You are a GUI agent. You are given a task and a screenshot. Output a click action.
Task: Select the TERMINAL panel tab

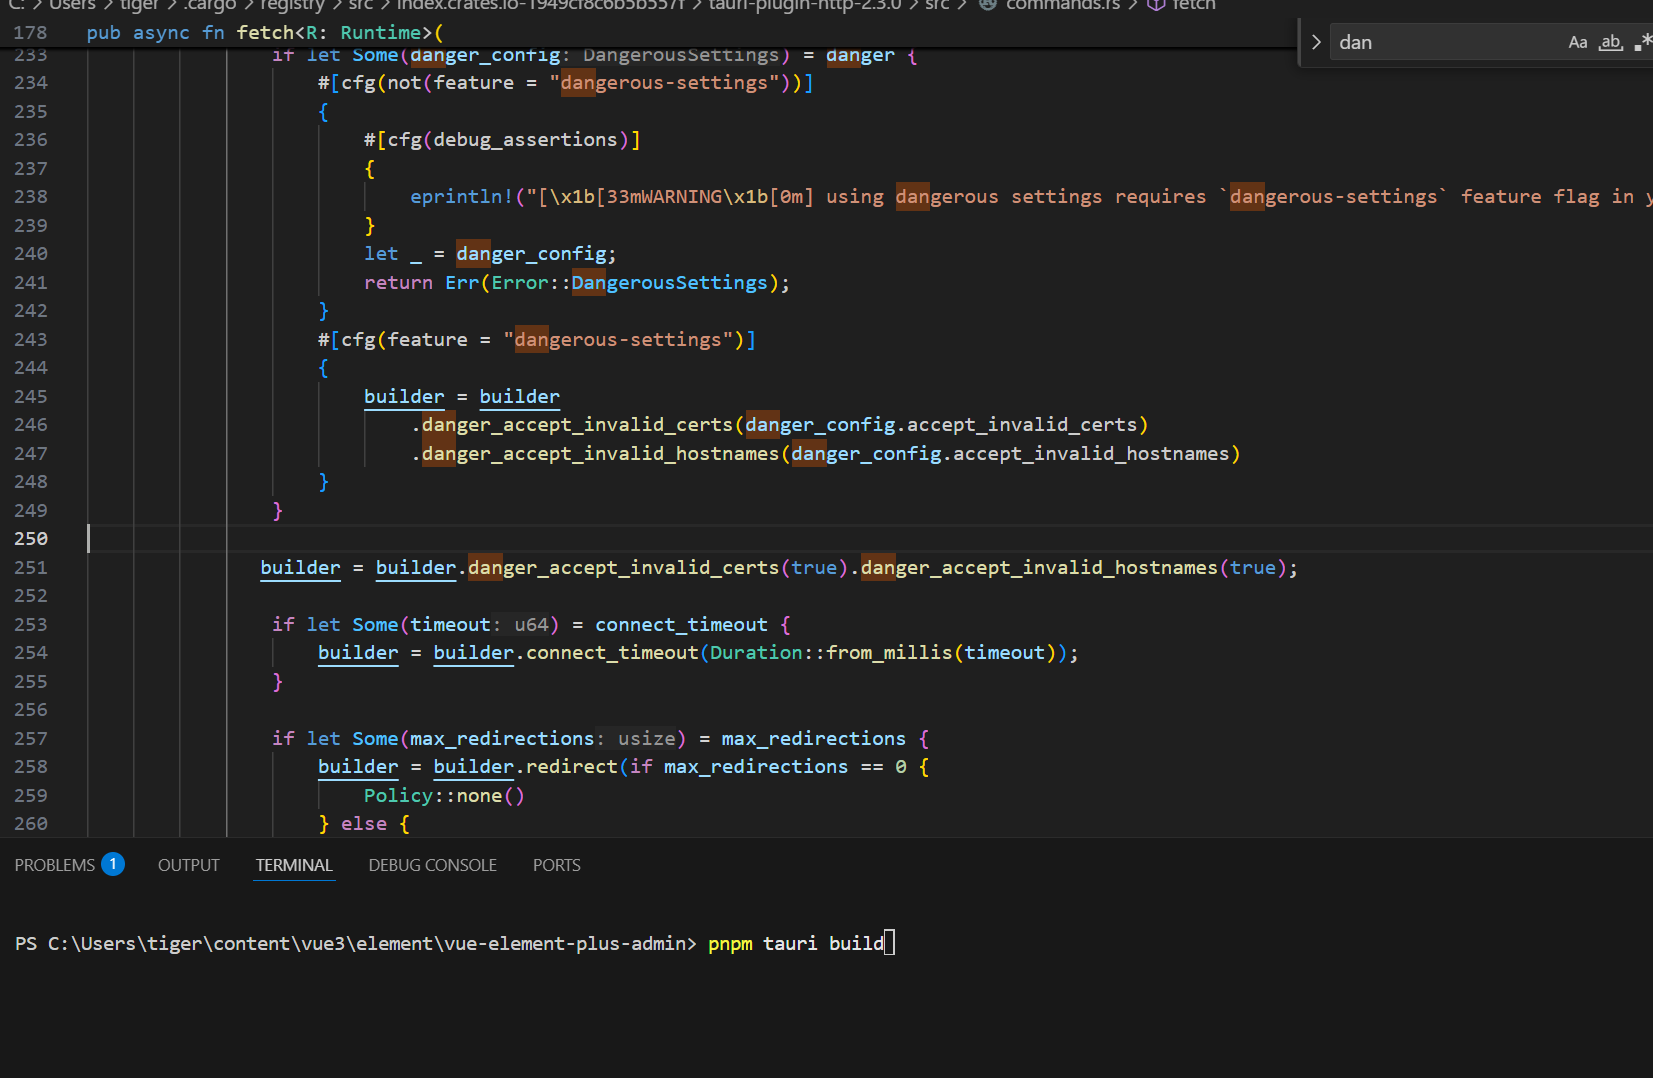[294, 865]
